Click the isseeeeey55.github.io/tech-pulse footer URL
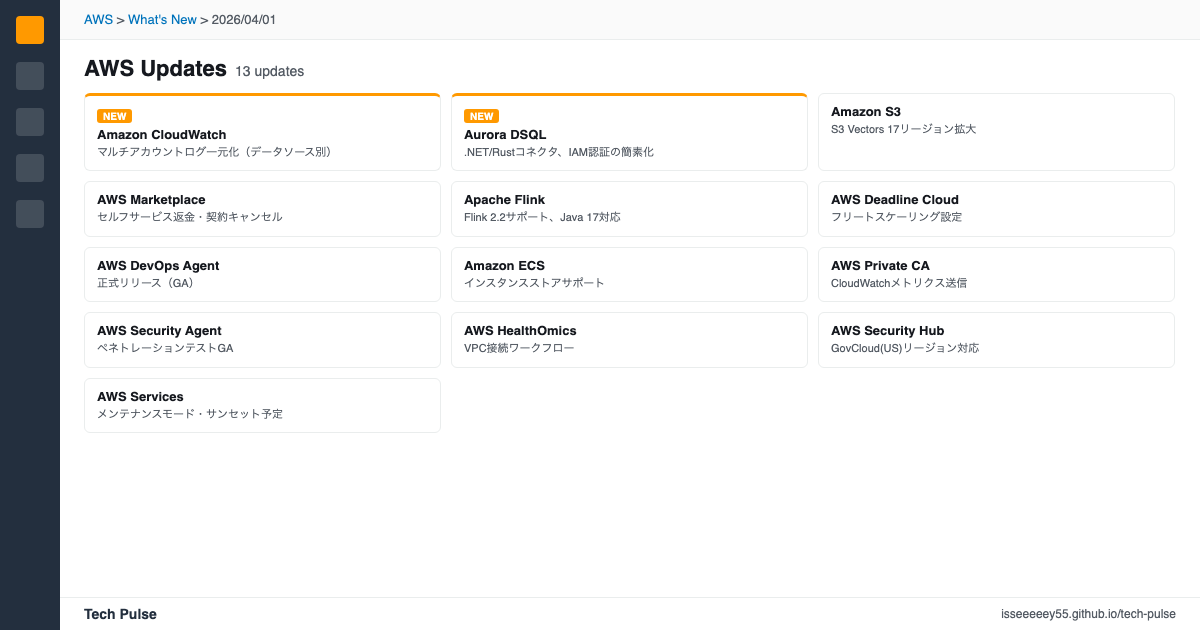This screenshot has width=1200, height=630. tap(1088, 614)
